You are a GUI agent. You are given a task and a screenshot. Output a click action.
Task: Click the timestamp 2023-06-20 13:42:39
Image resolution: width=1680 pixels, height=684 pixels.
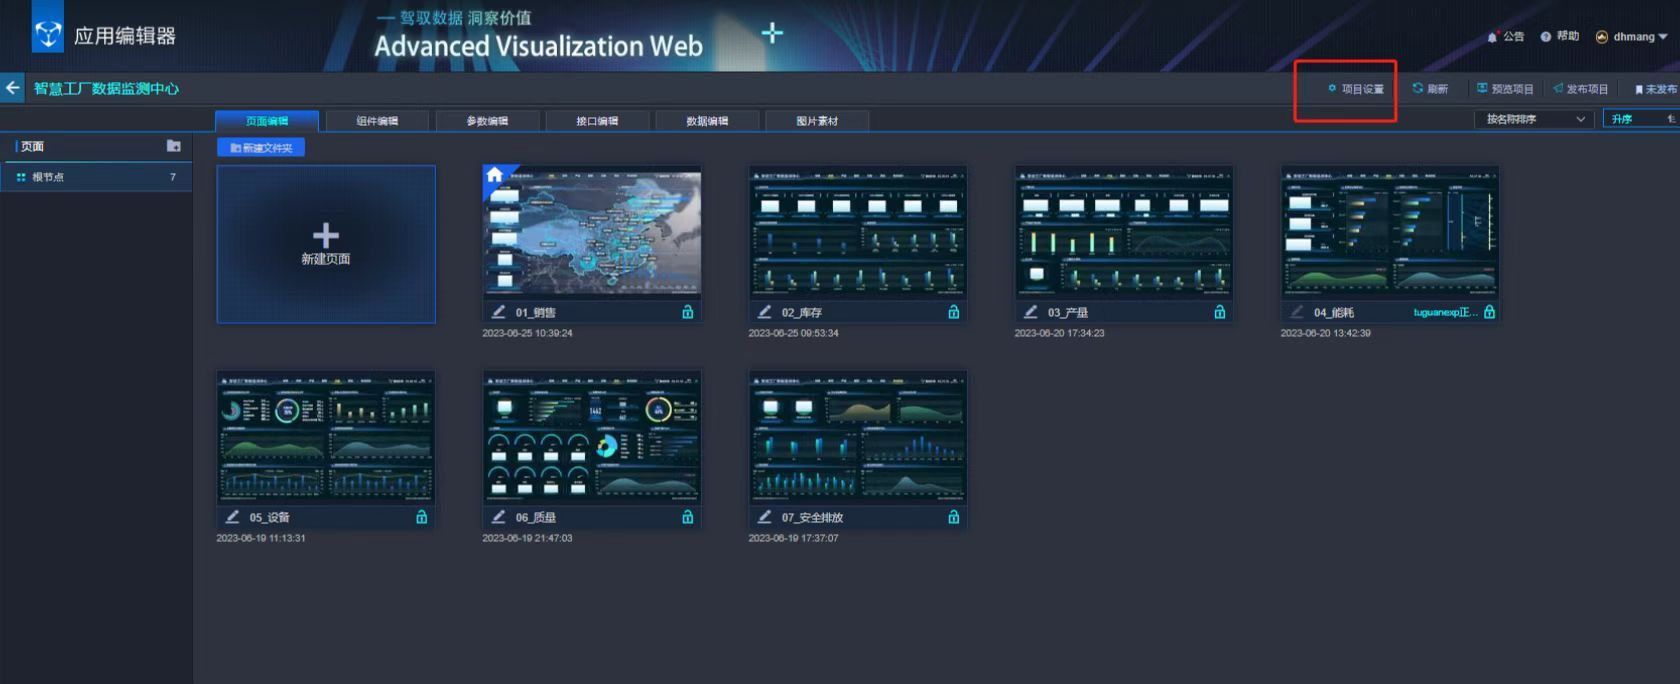pyautogui.click(x=1325, y=333)
